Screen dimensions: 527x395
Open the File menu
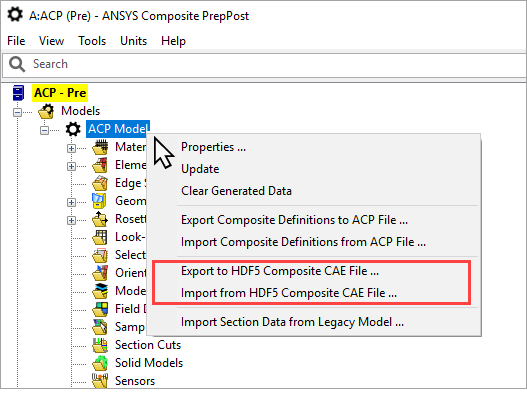click(x=16, y=41)
